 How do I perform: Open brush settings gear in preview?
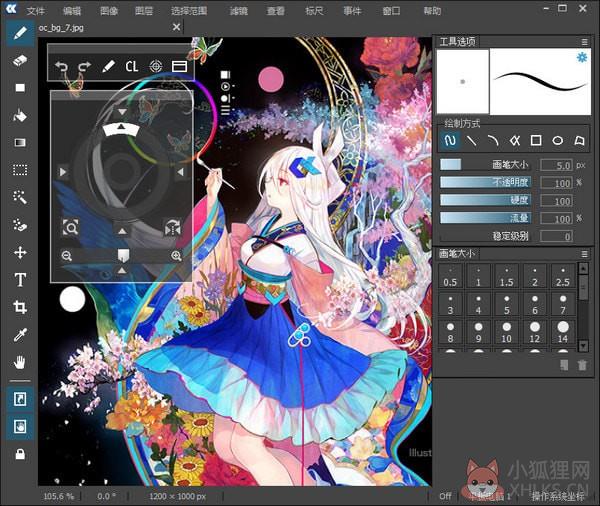click(582, 58)
